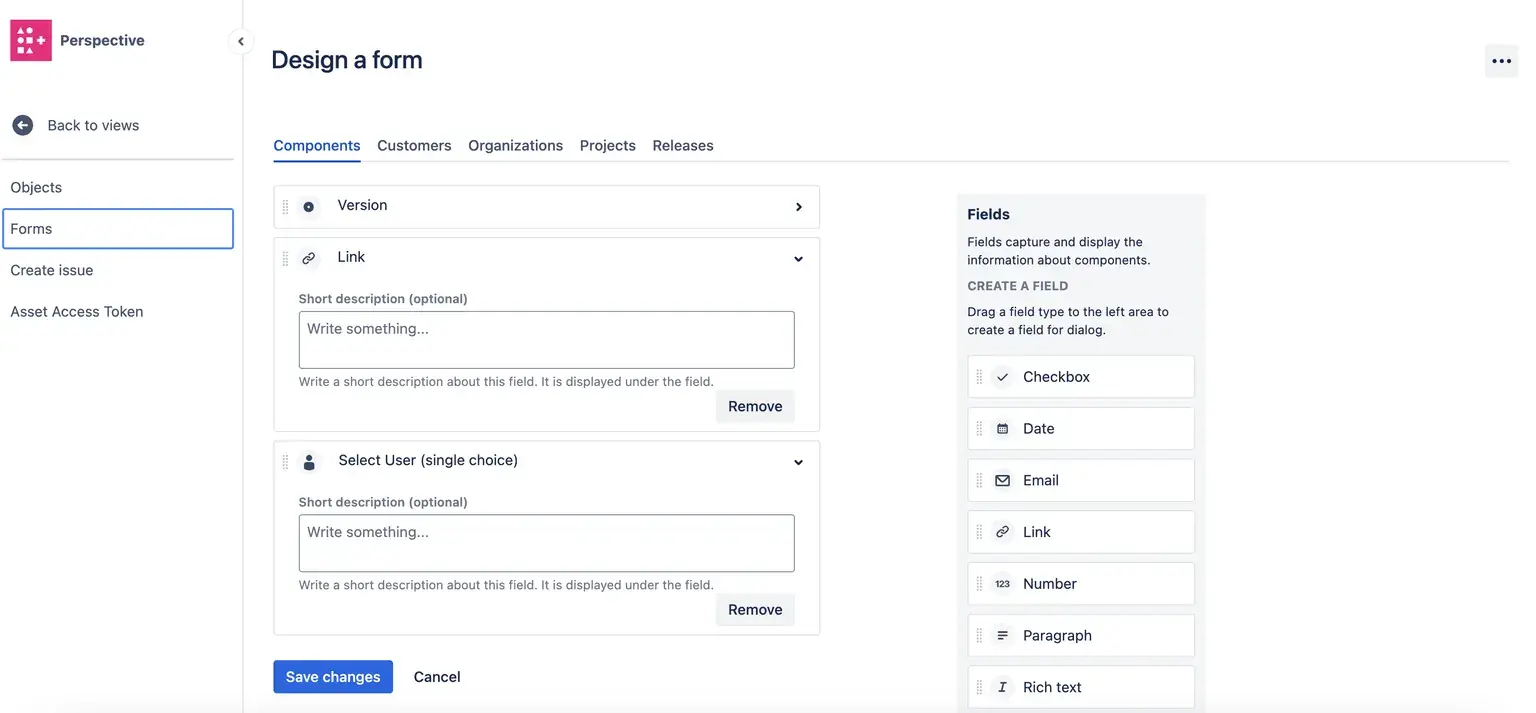Click the Back to views arrow icon
The height and width of the screenshot is (713, 1536).
[23, 125]
